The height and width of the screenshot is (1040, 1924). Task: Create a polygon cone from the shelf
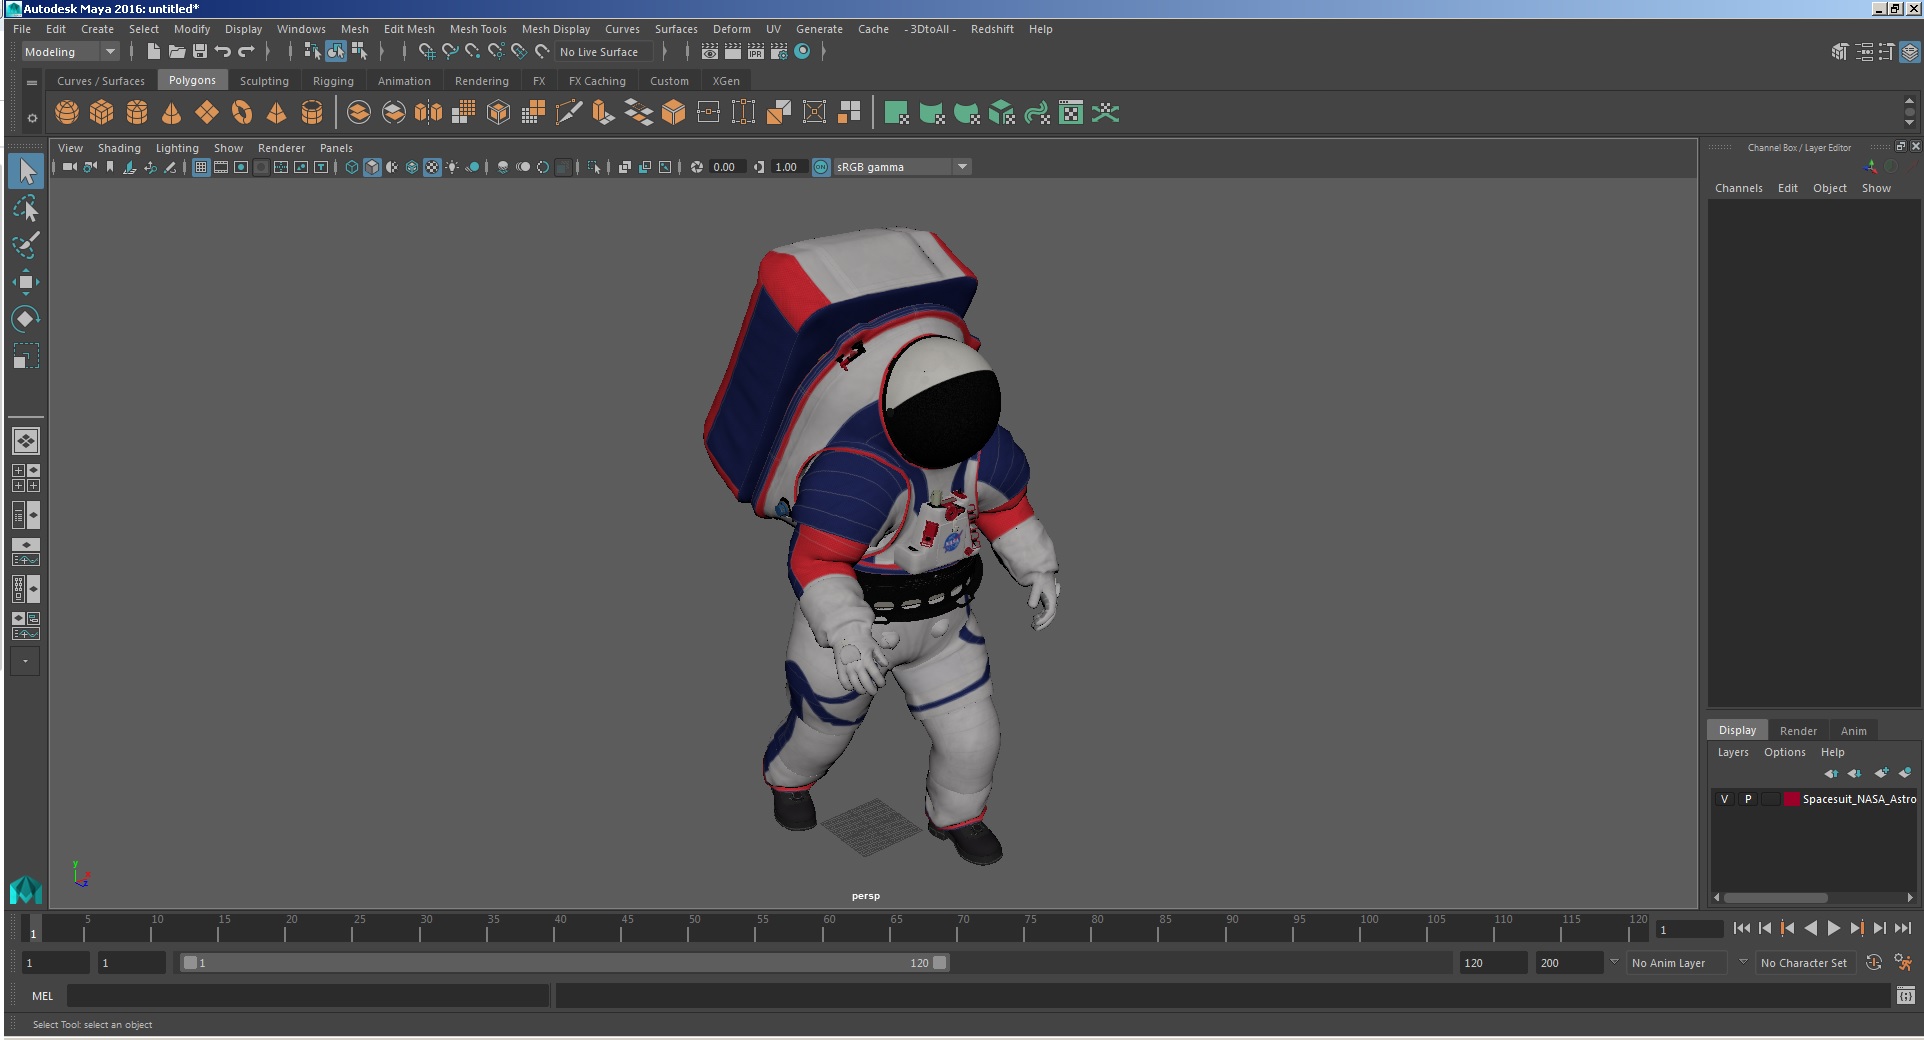click(172, 113)
